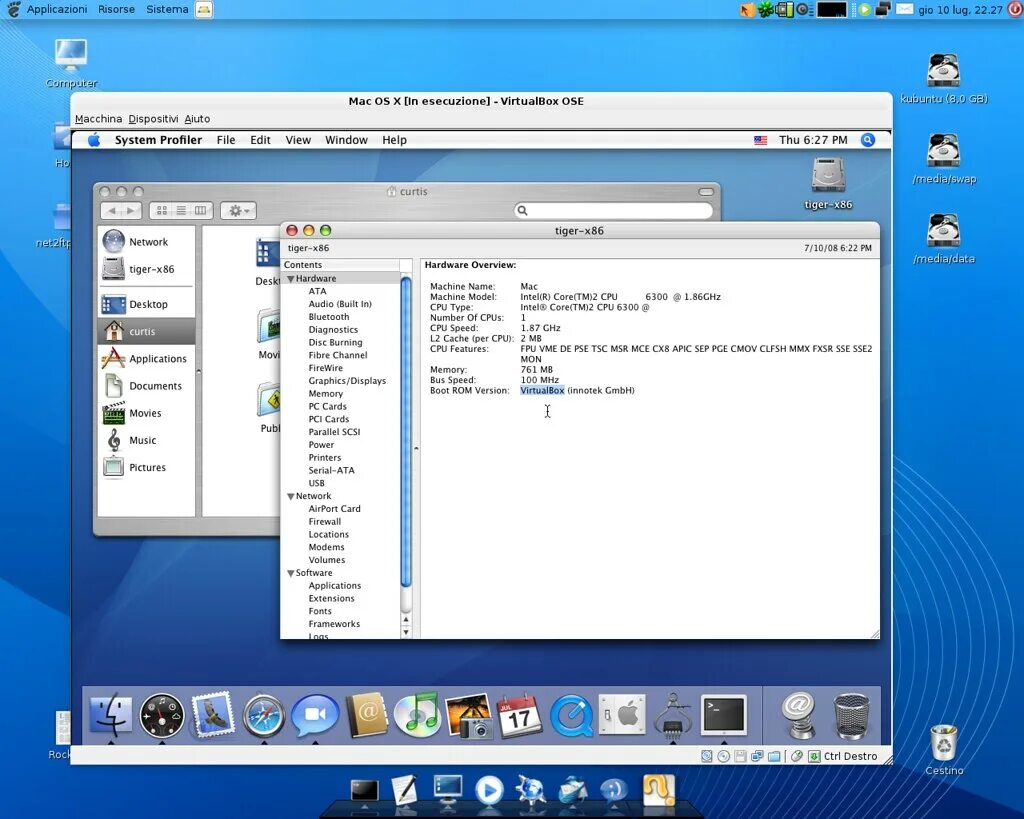Collapse the Network category in Contents
Image resolution: width=1024 pixels, height=819 pixels.
(x=291, y=496)
